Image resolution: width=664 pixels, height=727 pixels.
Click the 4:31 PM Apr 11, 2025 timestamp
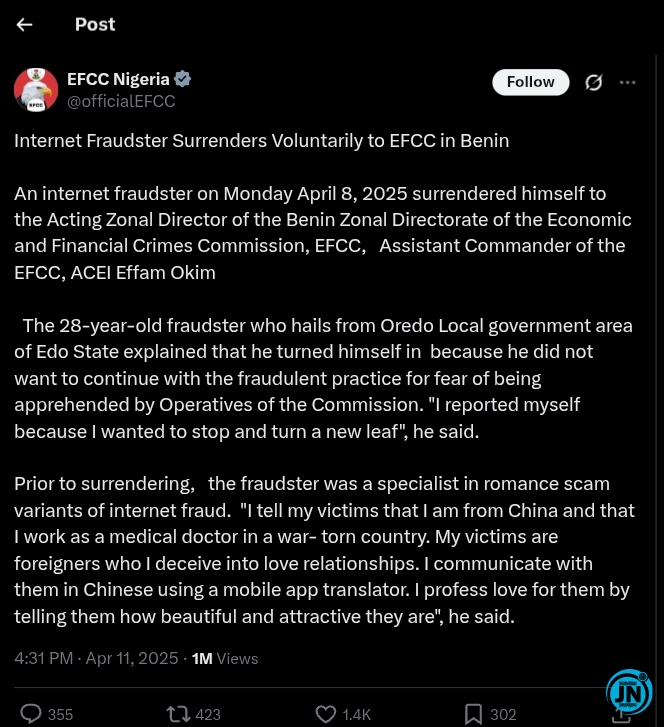tap(96, 658)
